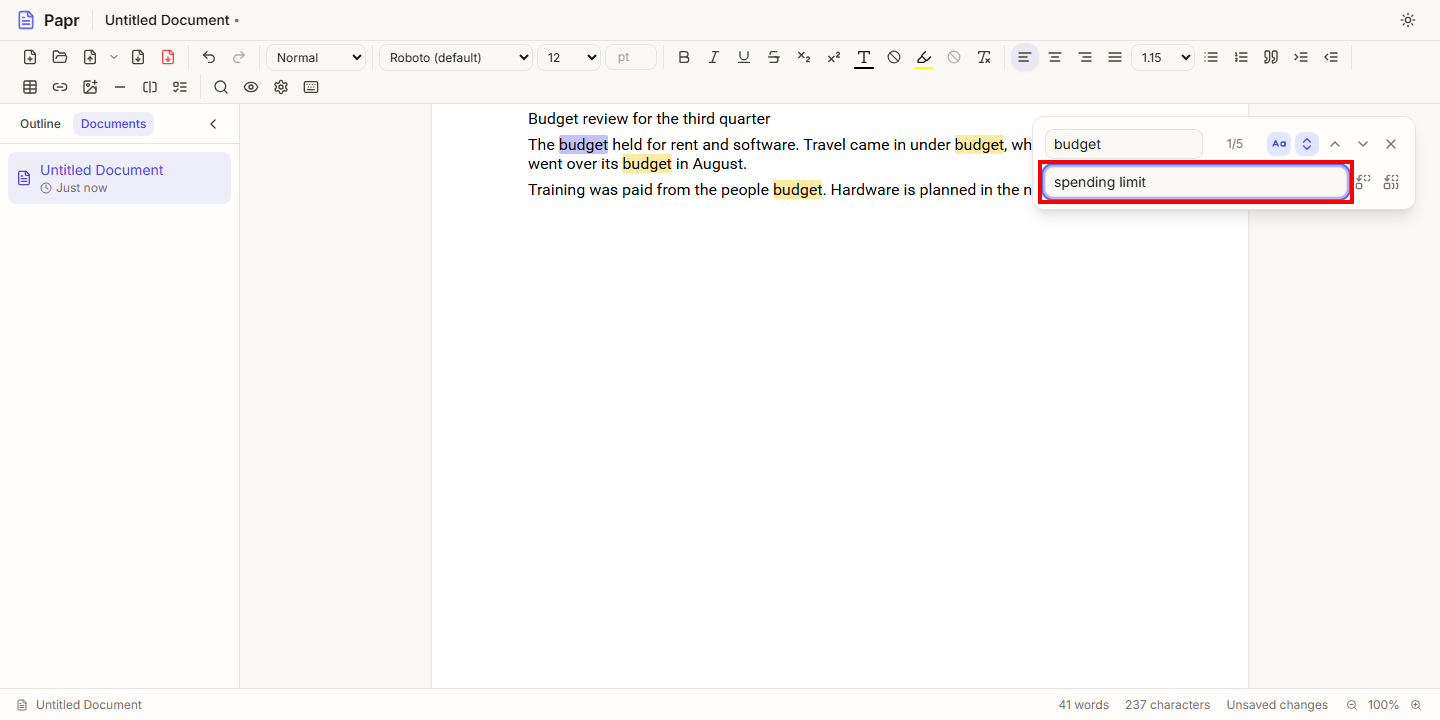The height and width of the screenshot is (720, 1440).
Task: Click the custom pt size field
Action: click(x=631, y=57)
